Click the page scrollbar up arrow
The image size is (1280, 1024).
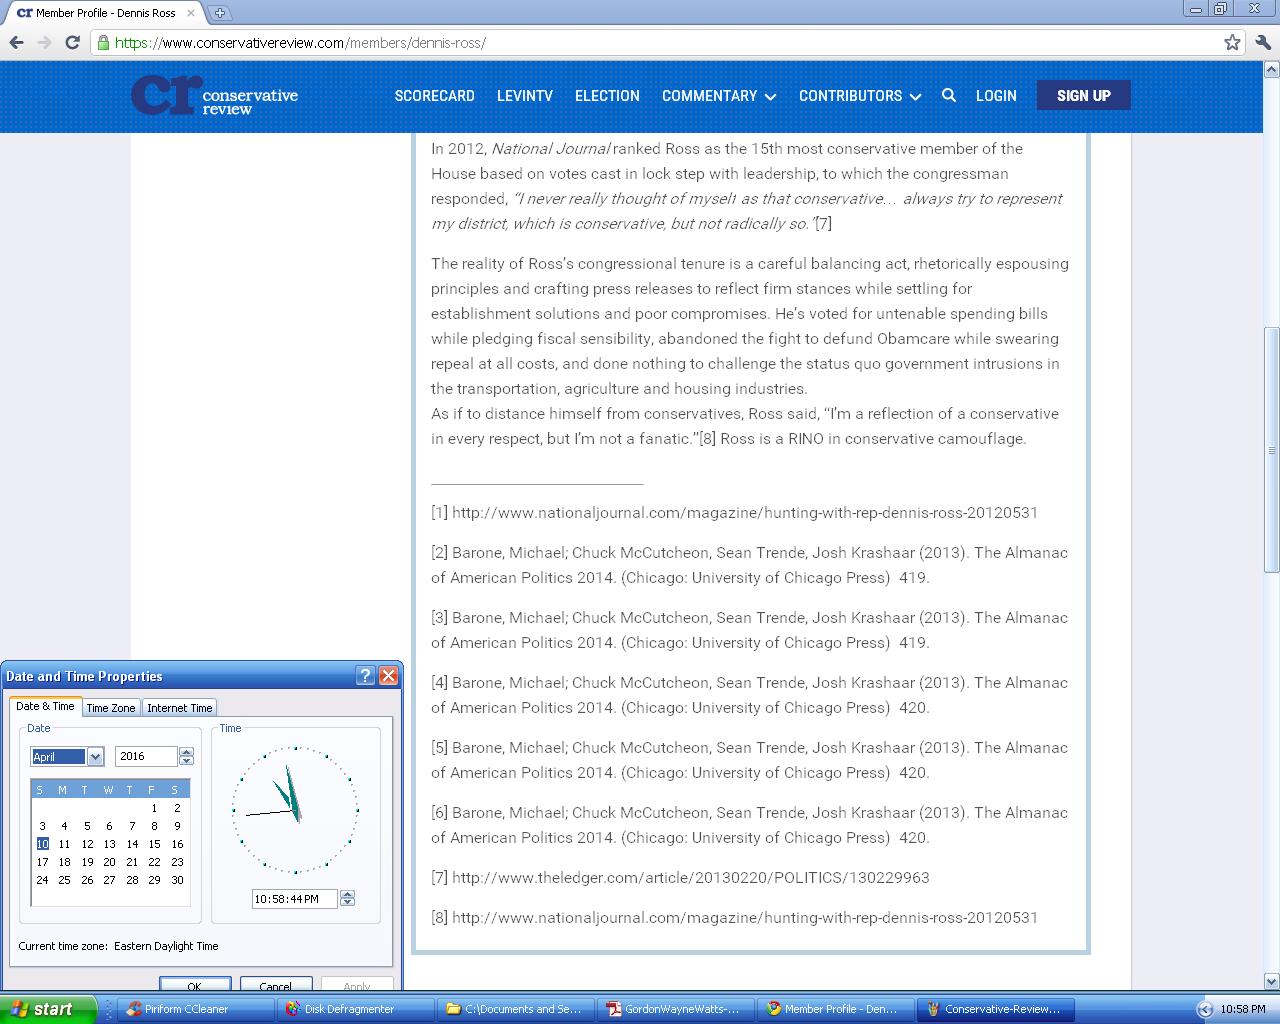(1272, 70)
